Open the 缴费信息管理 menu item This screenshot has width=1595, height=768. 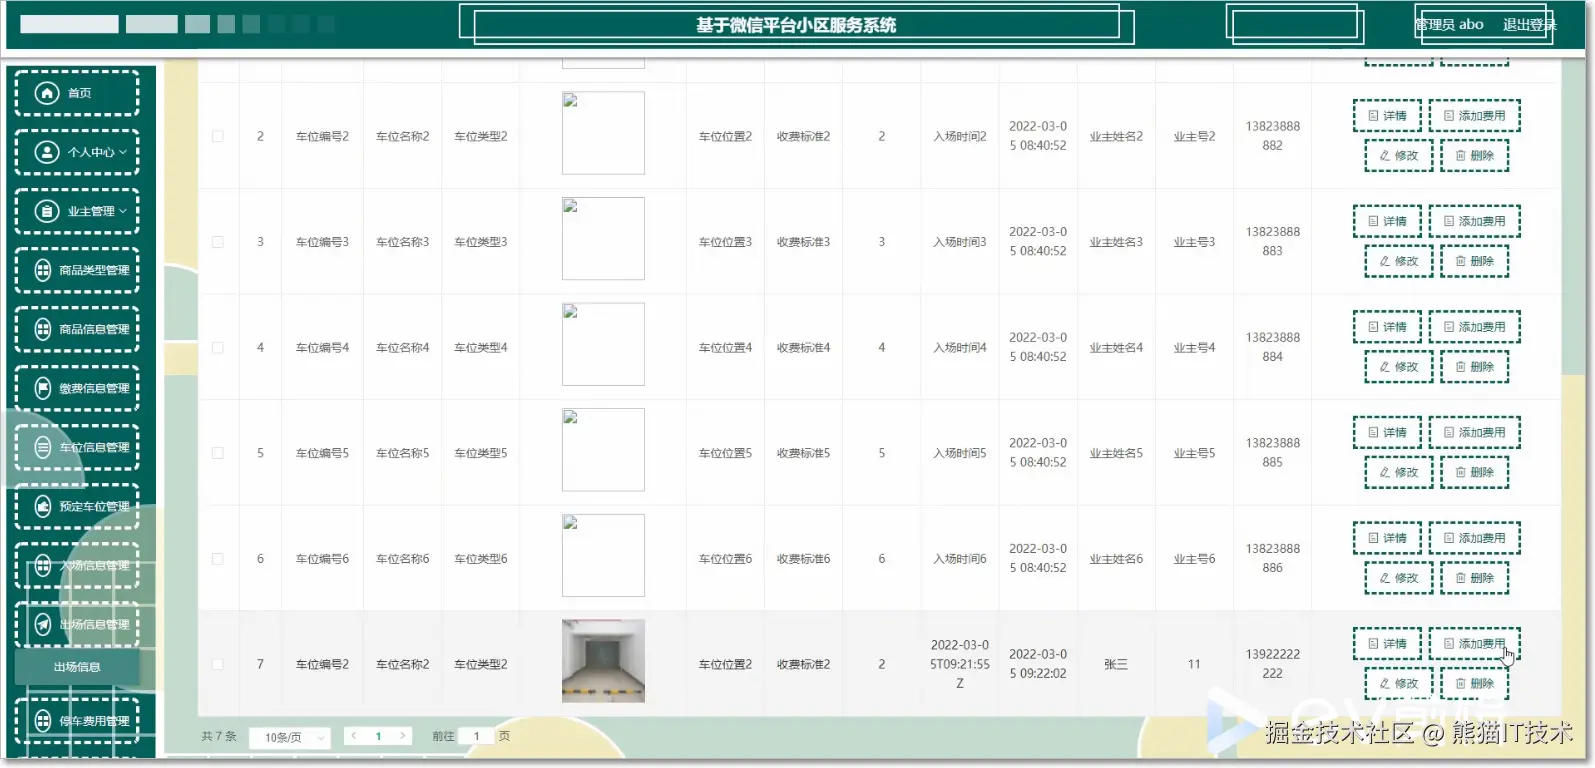point(77,388)
